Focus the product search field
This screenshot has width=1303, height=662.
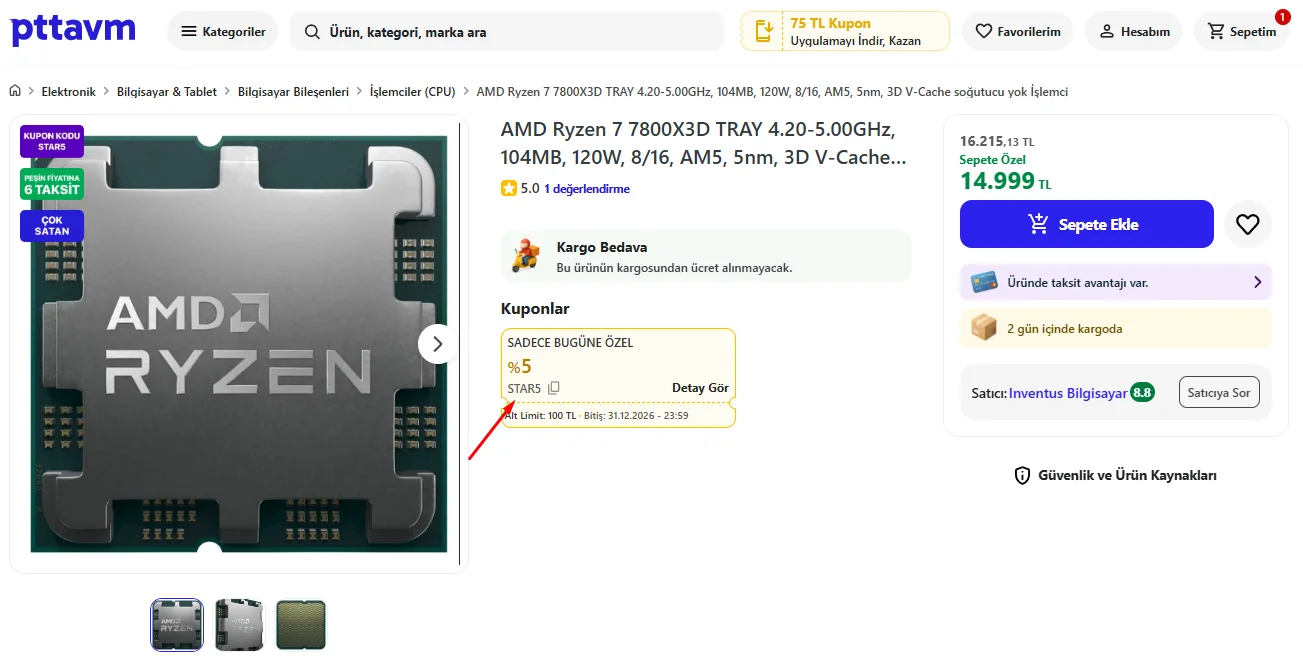(x=507, y=31)
